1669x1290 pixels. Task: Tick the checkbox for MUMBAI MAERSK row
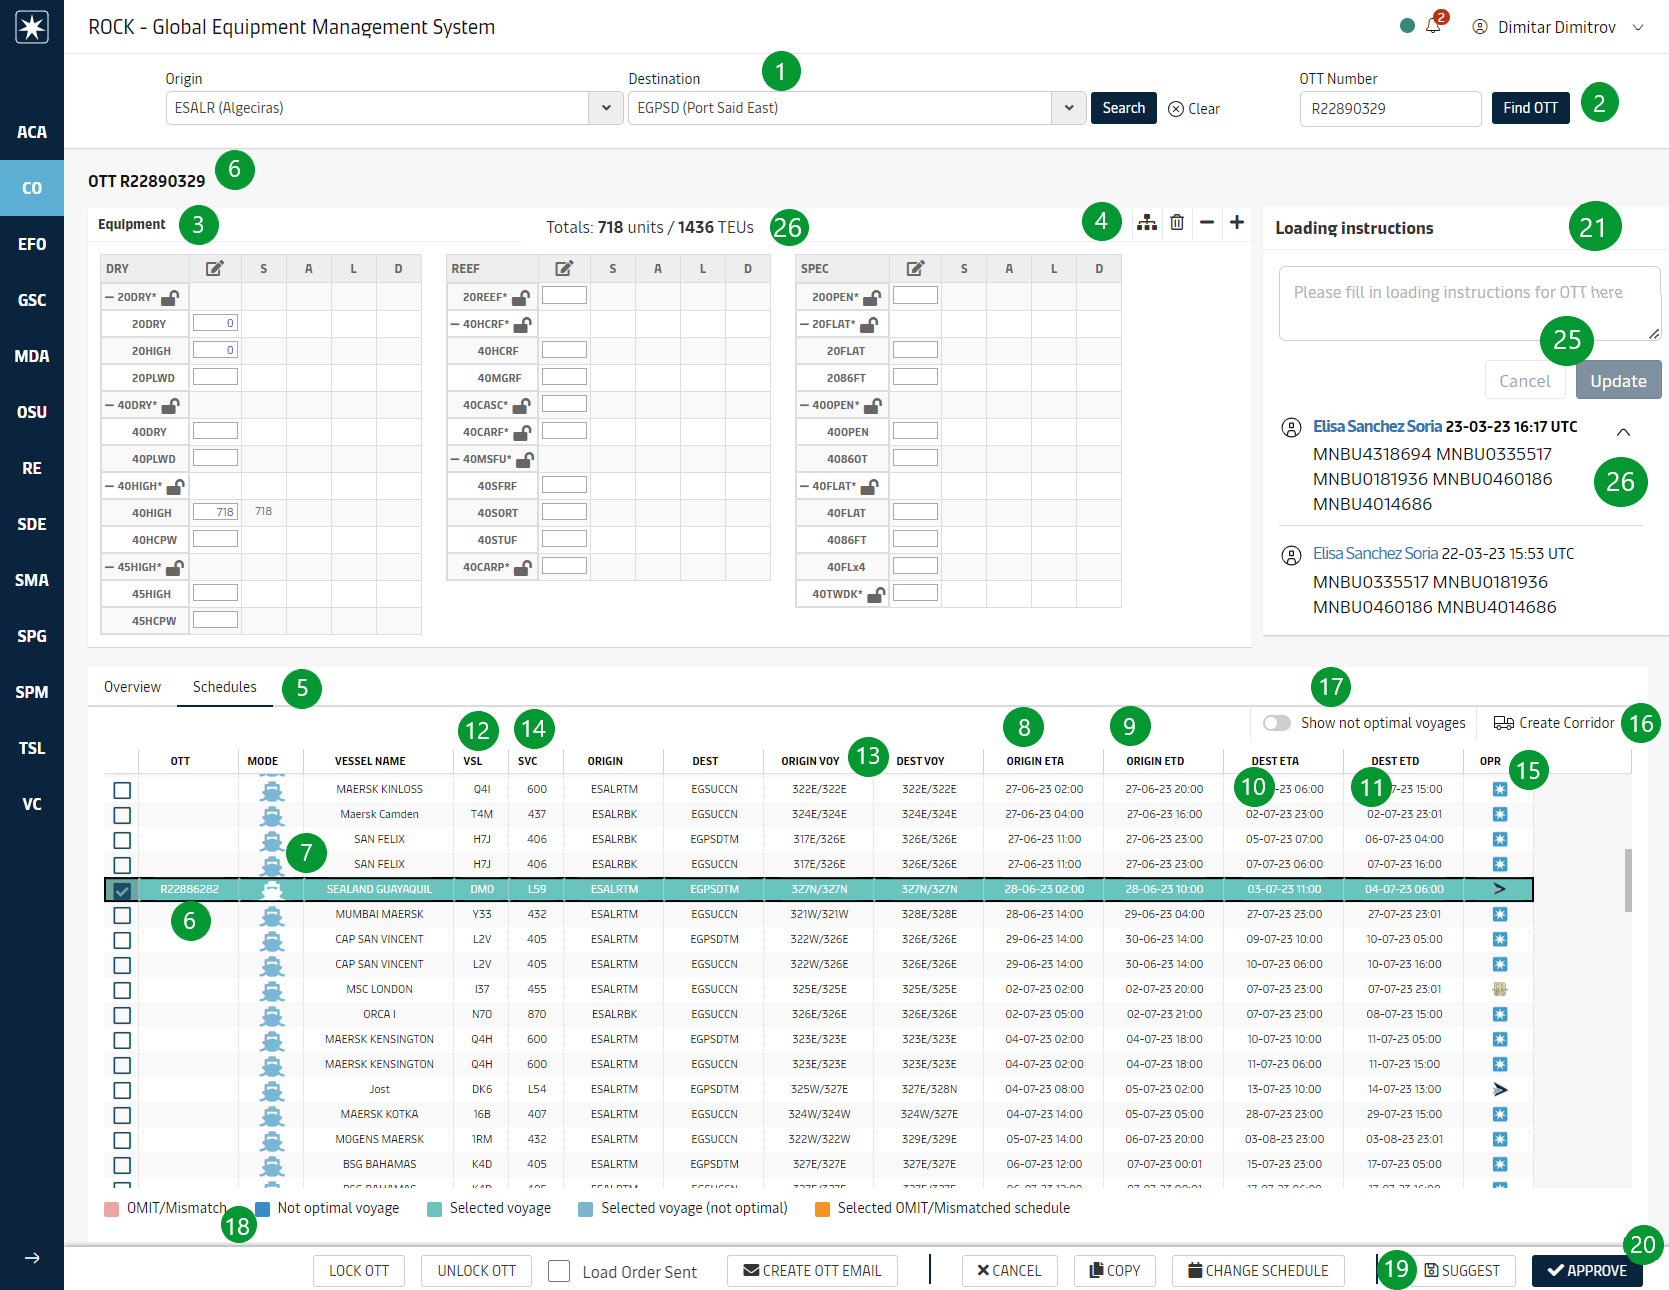[122, 915]
